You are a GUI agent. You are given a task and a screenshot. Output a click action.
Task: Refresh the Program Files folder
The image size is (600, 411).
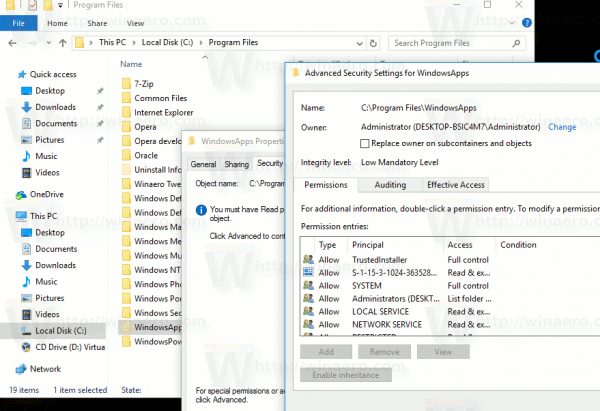tap(373, 44)
